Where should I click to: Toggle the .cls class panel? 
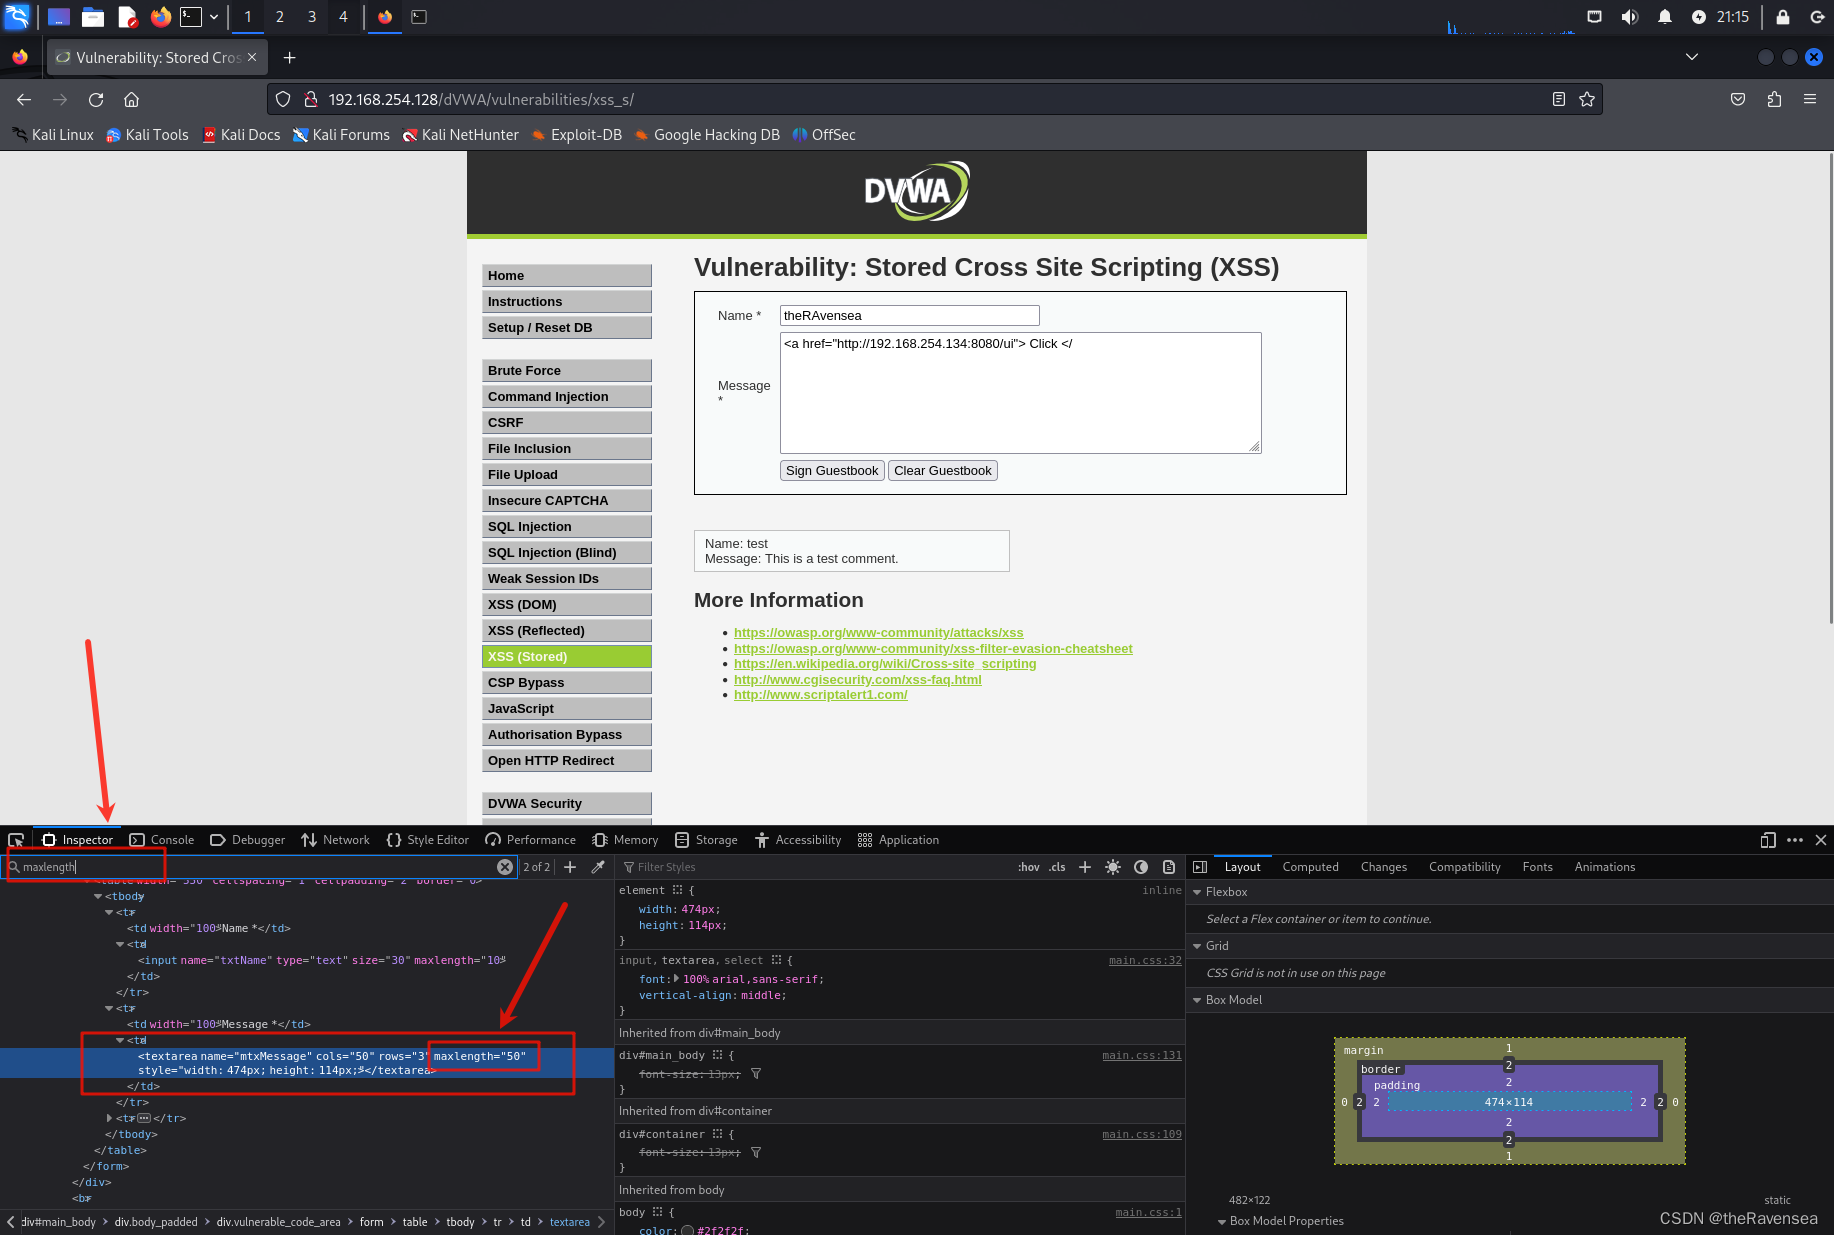point(1058,867)
